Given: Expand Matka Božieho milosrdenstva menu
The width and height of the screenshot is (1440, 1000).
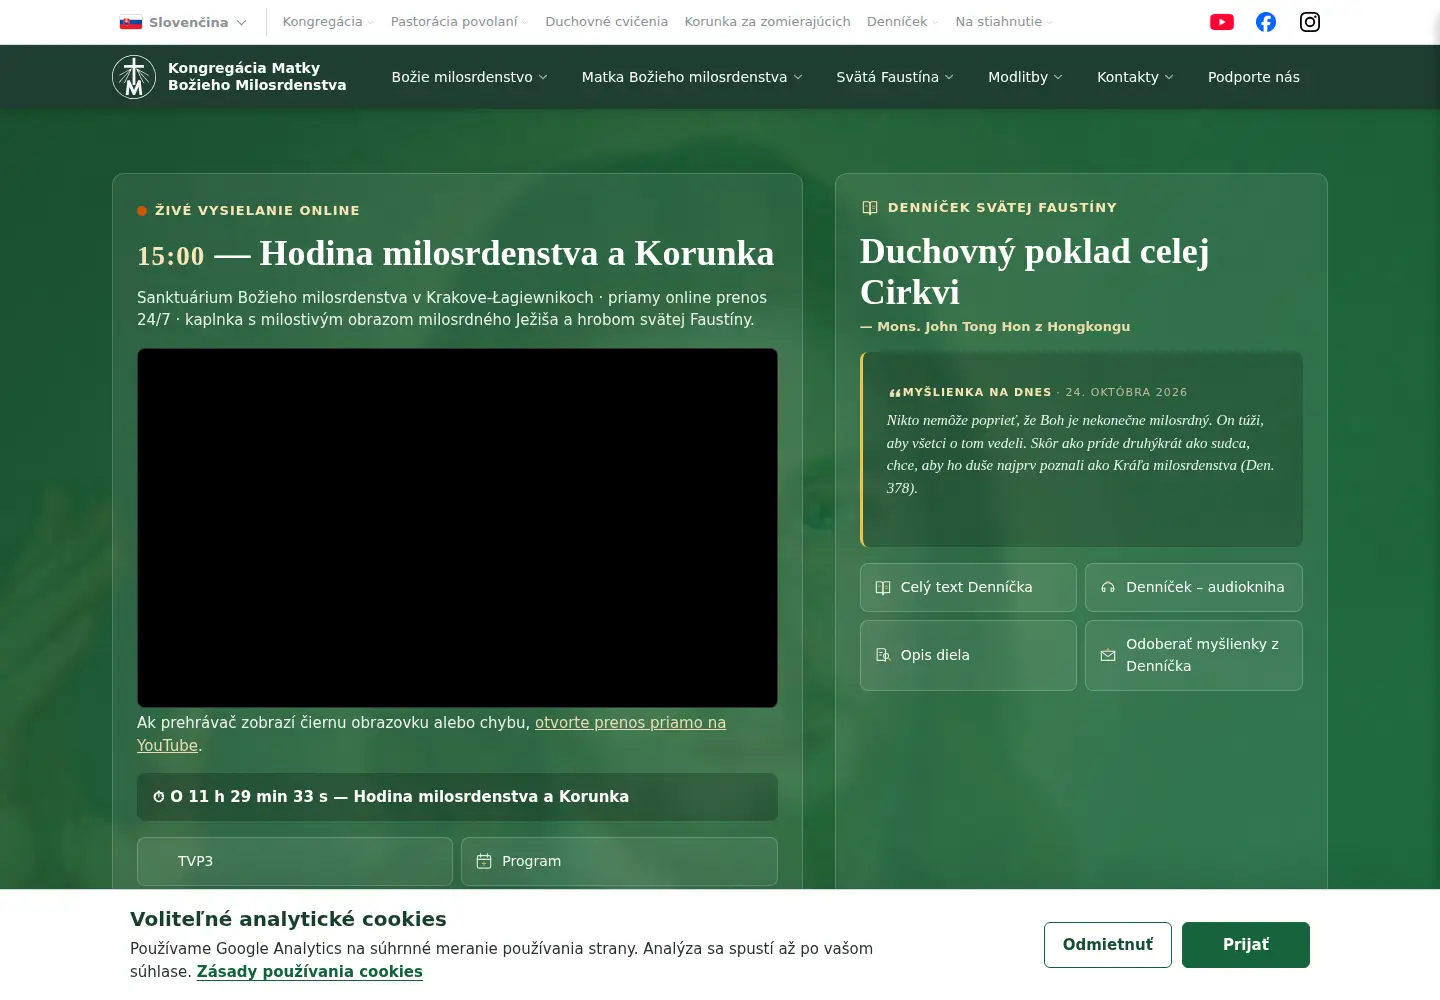Looking at the screenshot, I should (692, 77).
